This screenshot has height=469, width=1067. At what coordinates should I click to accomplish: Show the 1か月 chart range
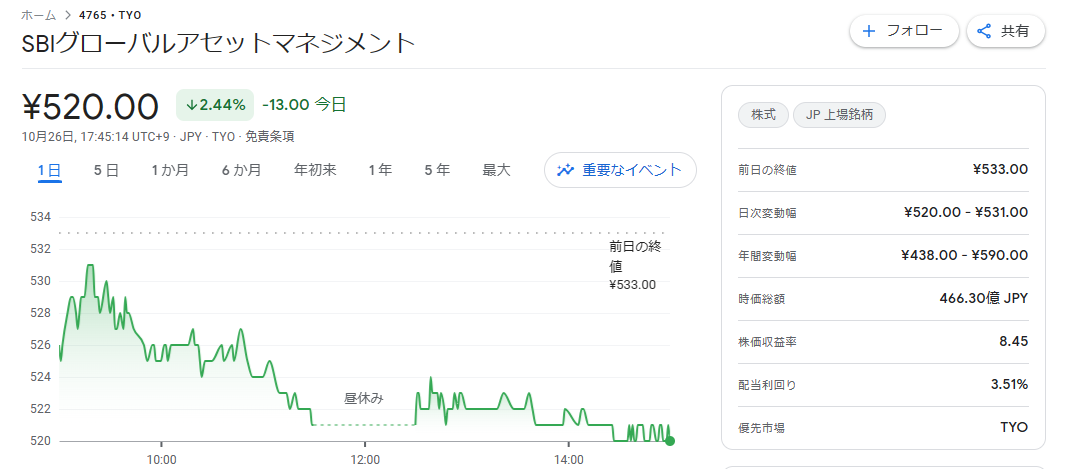click(x=170, y=170)
